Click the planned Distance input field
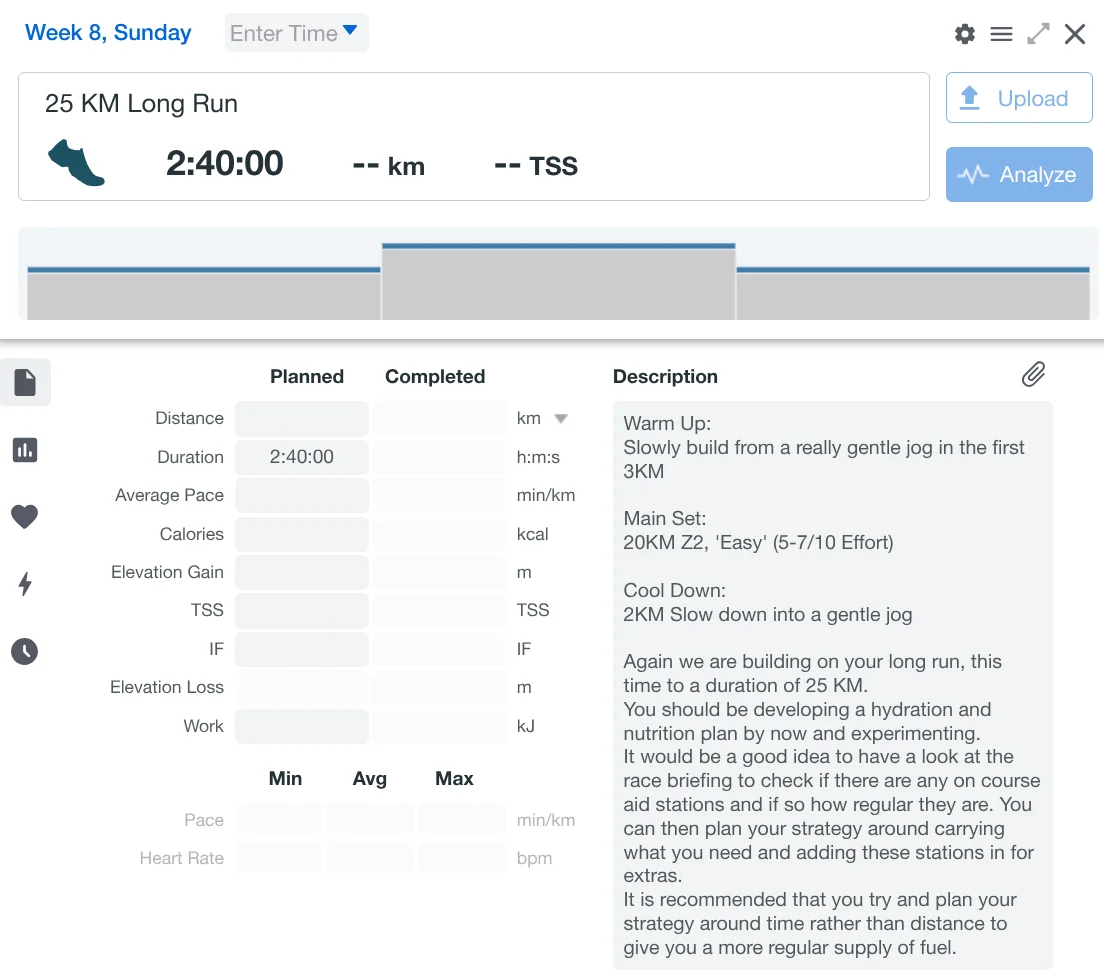The height and width of the screenshot is (975, 1104). [302, 419]
